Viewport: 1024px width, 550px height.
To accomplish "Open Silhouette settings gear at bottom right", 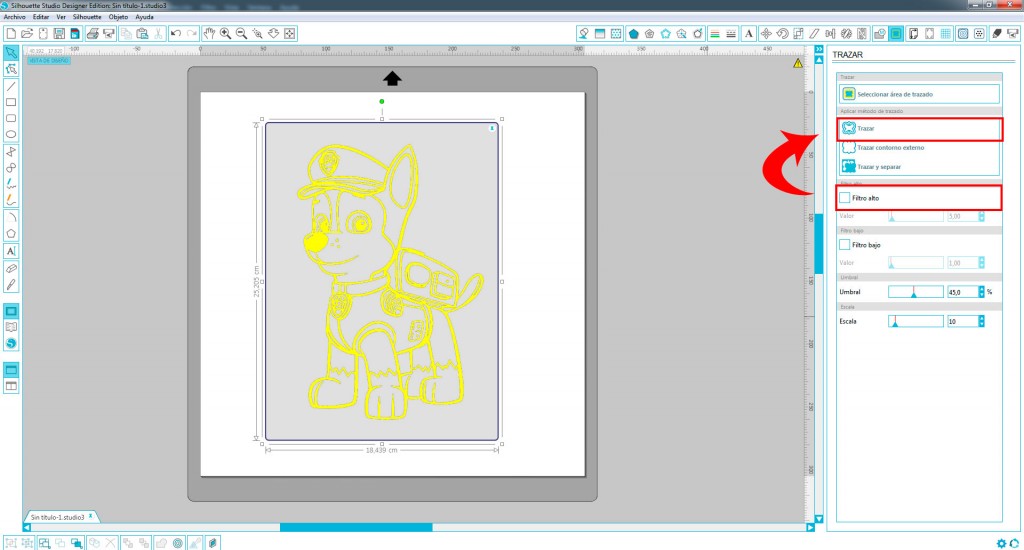I will point(1001,543).
